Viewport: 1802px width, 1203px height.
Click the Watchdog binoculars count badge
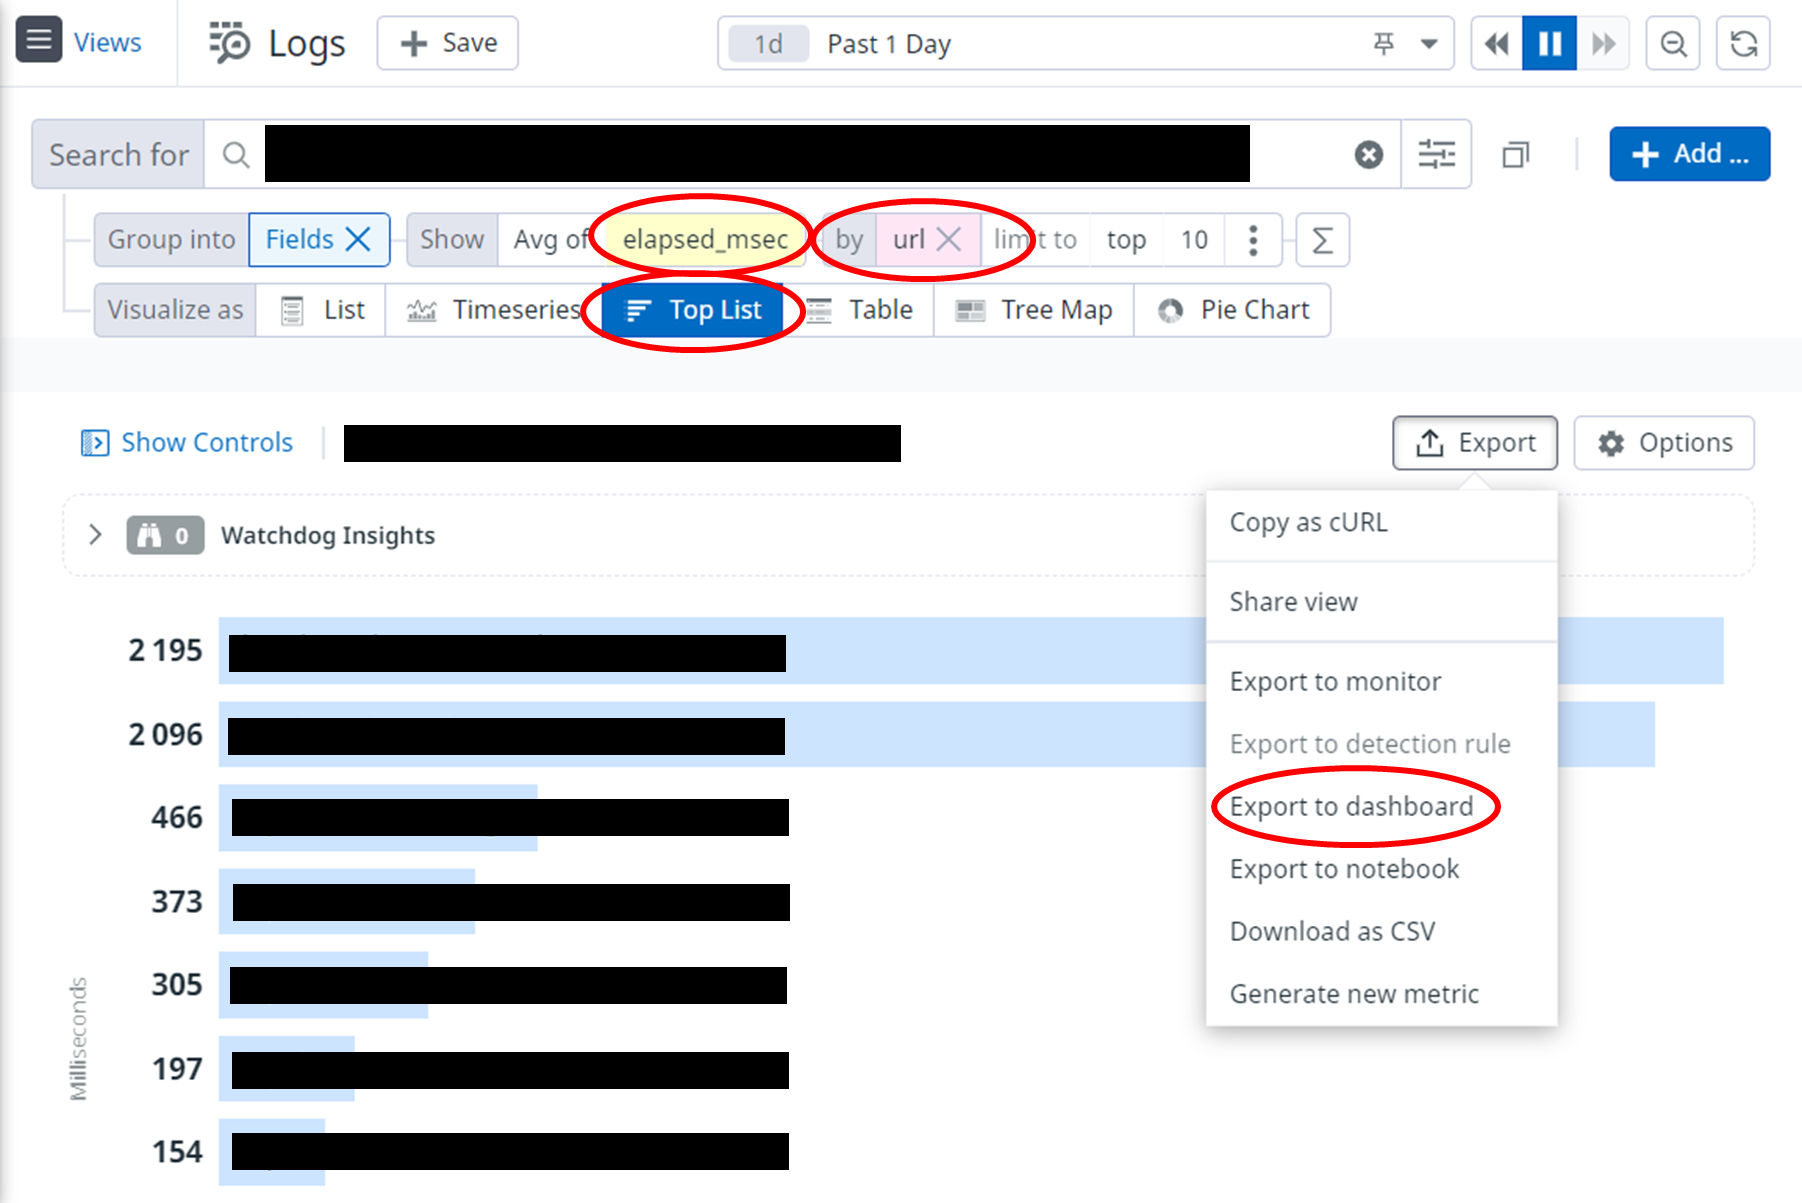[165, 535]
